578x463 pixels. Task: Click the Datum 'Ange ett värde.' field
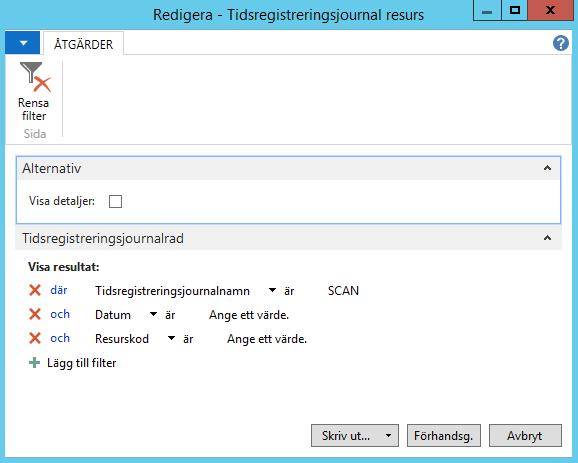tap(249, 315)
